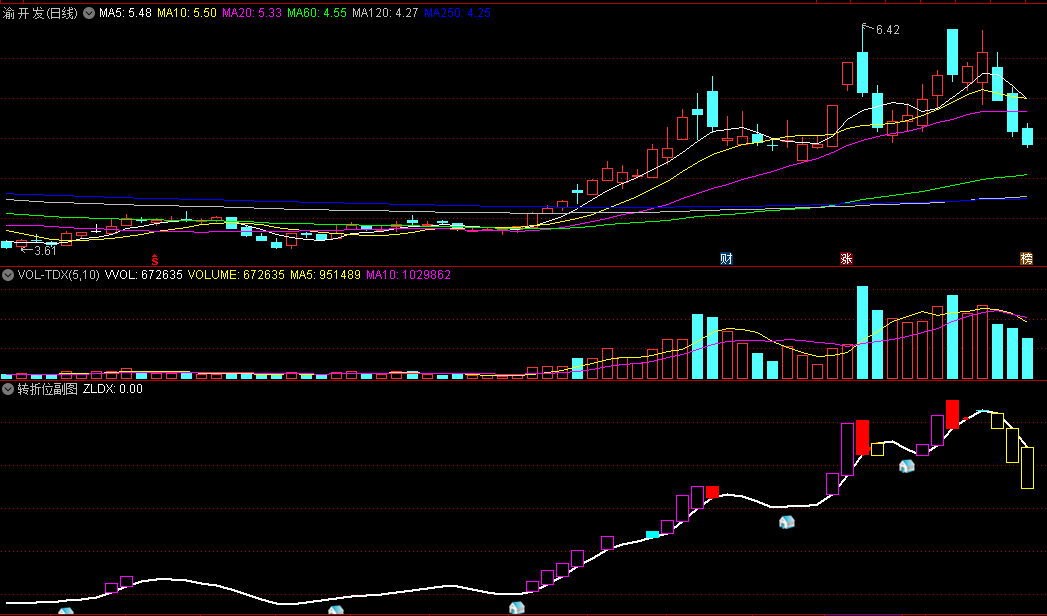Select the MA250: 4.25 label
The width and height of the screenshot is (1047, 616).
click(x=457, y=13)
